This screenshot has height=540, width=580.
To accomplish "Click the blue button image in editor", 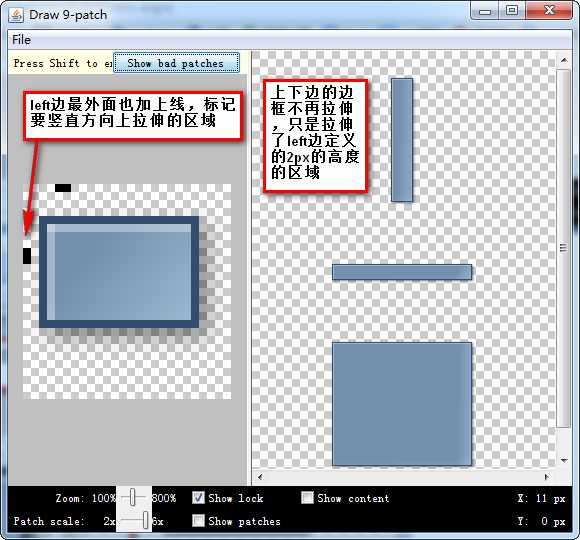I will (x=119, y=272).
